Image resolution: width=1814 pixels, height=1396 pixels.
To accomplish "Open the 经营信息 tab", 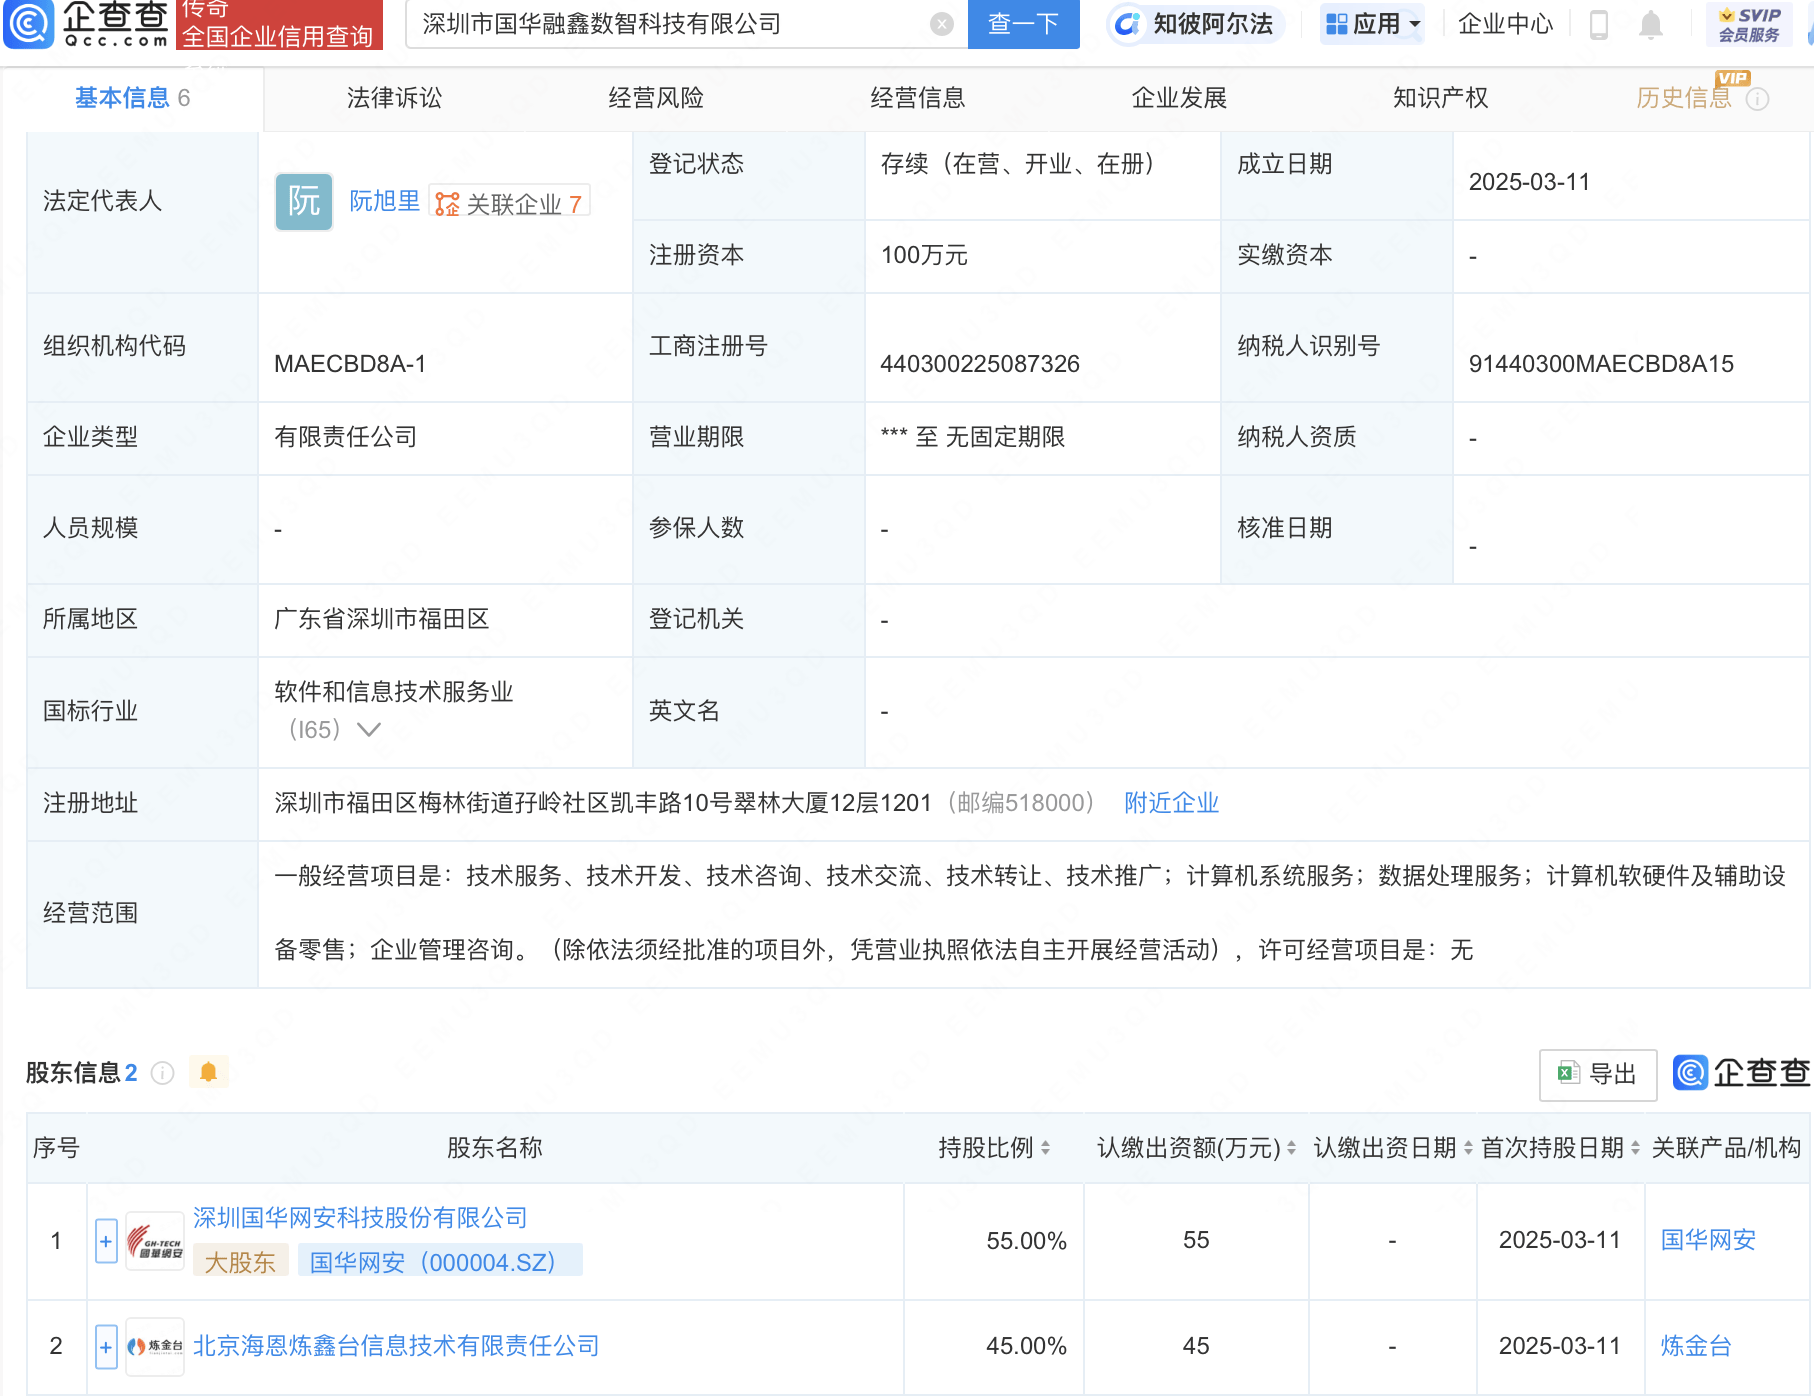I will [x=918, y=98].
